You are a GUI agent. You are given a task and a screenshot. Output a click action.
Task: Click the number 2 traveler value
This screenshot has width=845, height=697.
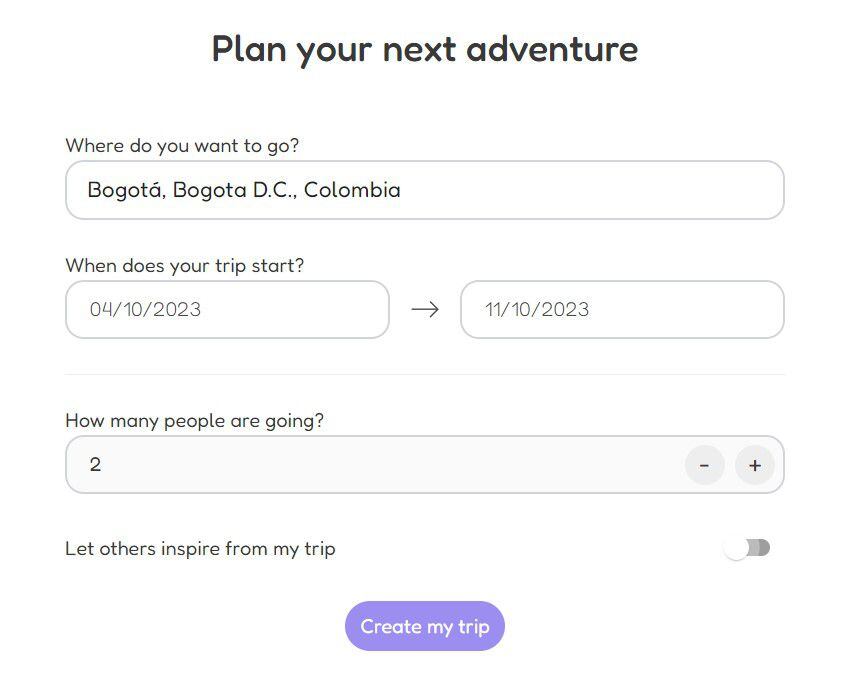tap(95, 465)
